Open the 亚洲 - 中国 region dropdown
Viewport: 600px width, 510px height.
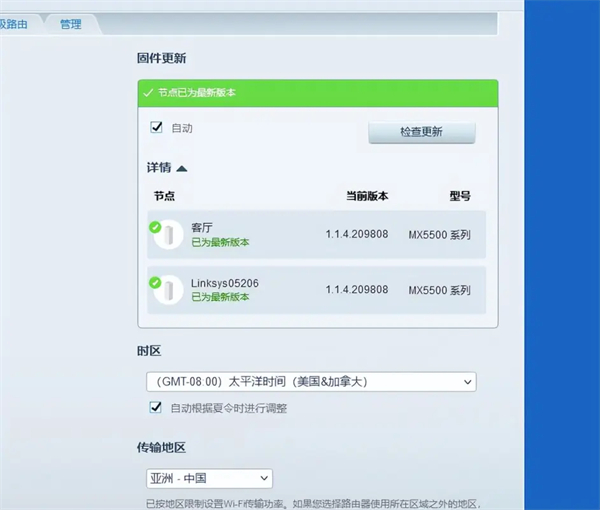[208, 479]
